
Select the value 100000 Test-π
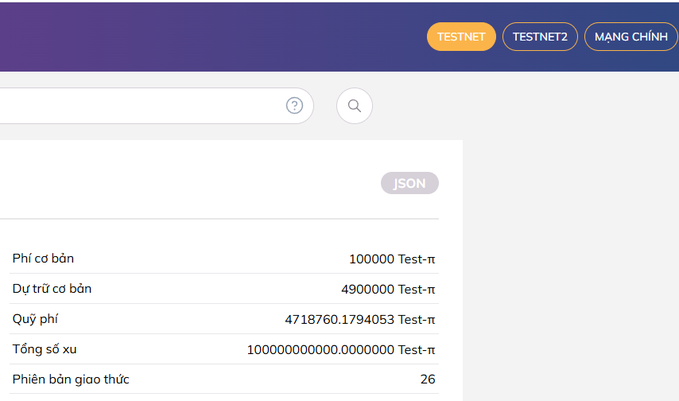coord(392,259)
